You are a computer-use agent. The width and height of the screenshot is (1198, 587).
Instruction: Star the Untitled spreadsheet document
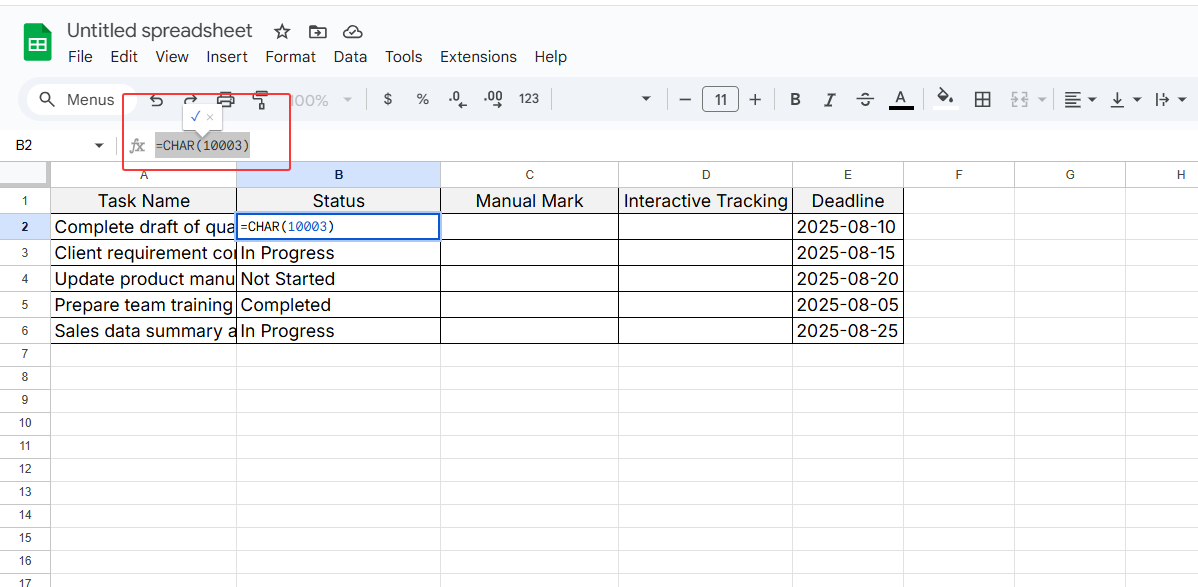[282, 31]
